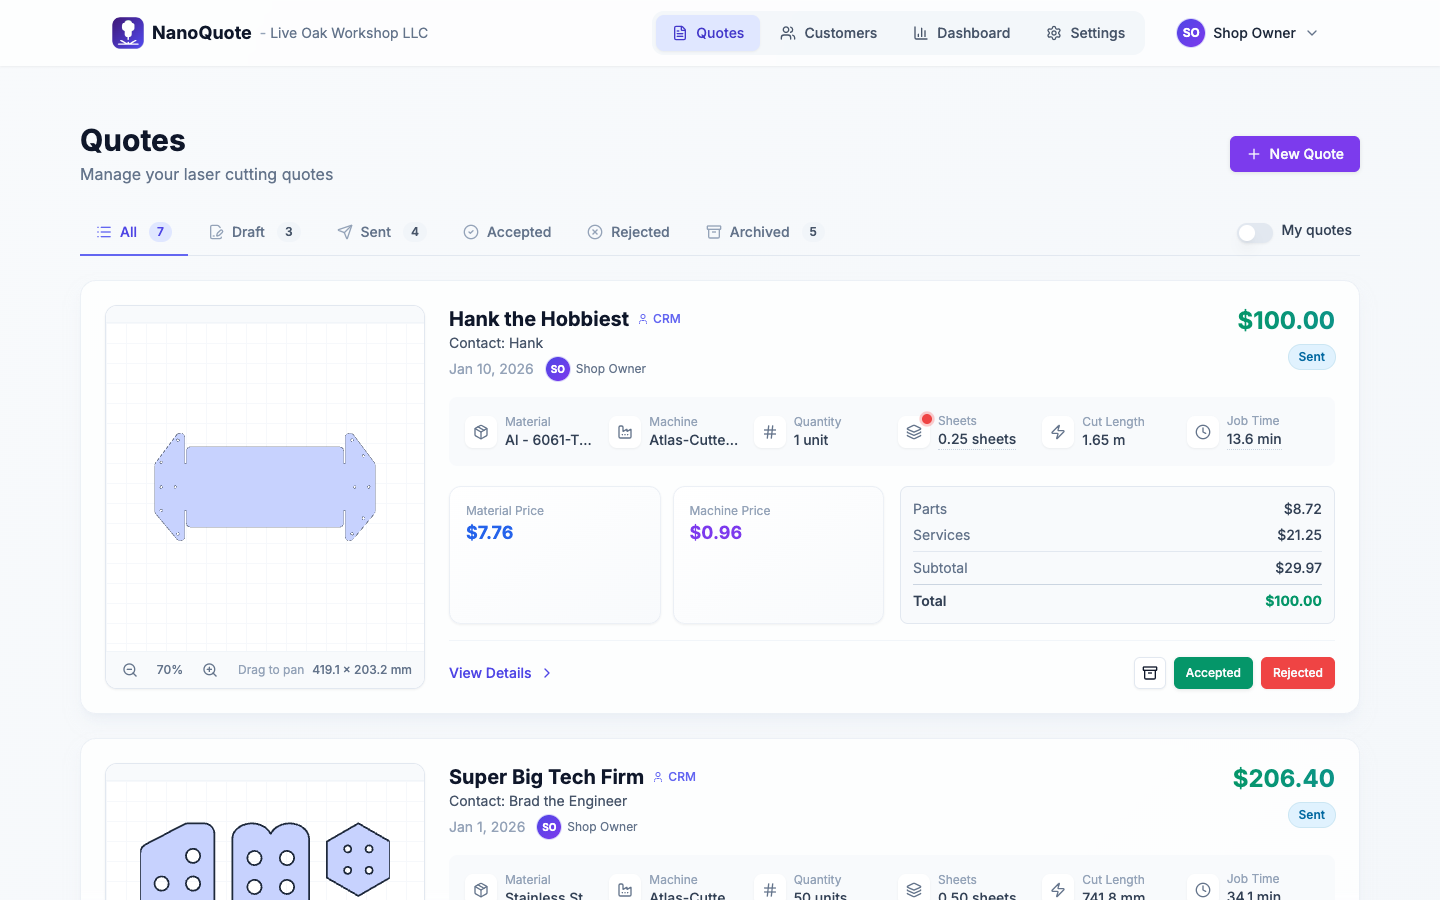Zoom in the part preview
This screenshot has width=1440, height=900.
pos(210,670)
